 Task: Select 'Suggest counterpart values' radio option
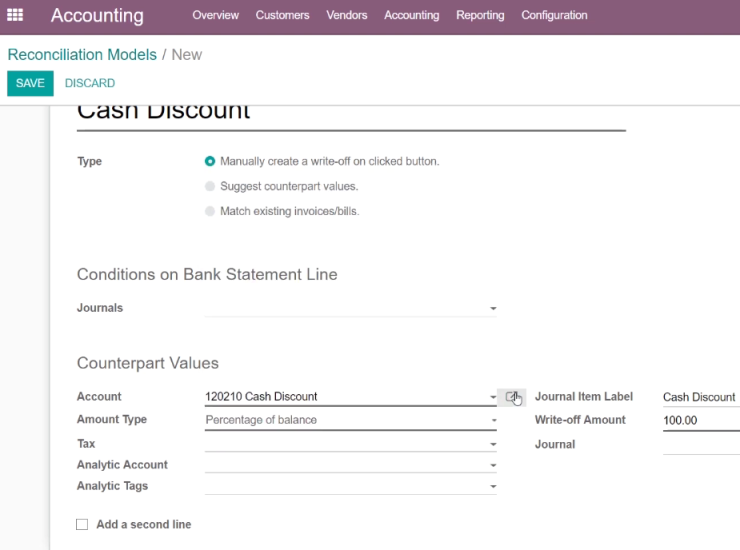pos(210,186)
